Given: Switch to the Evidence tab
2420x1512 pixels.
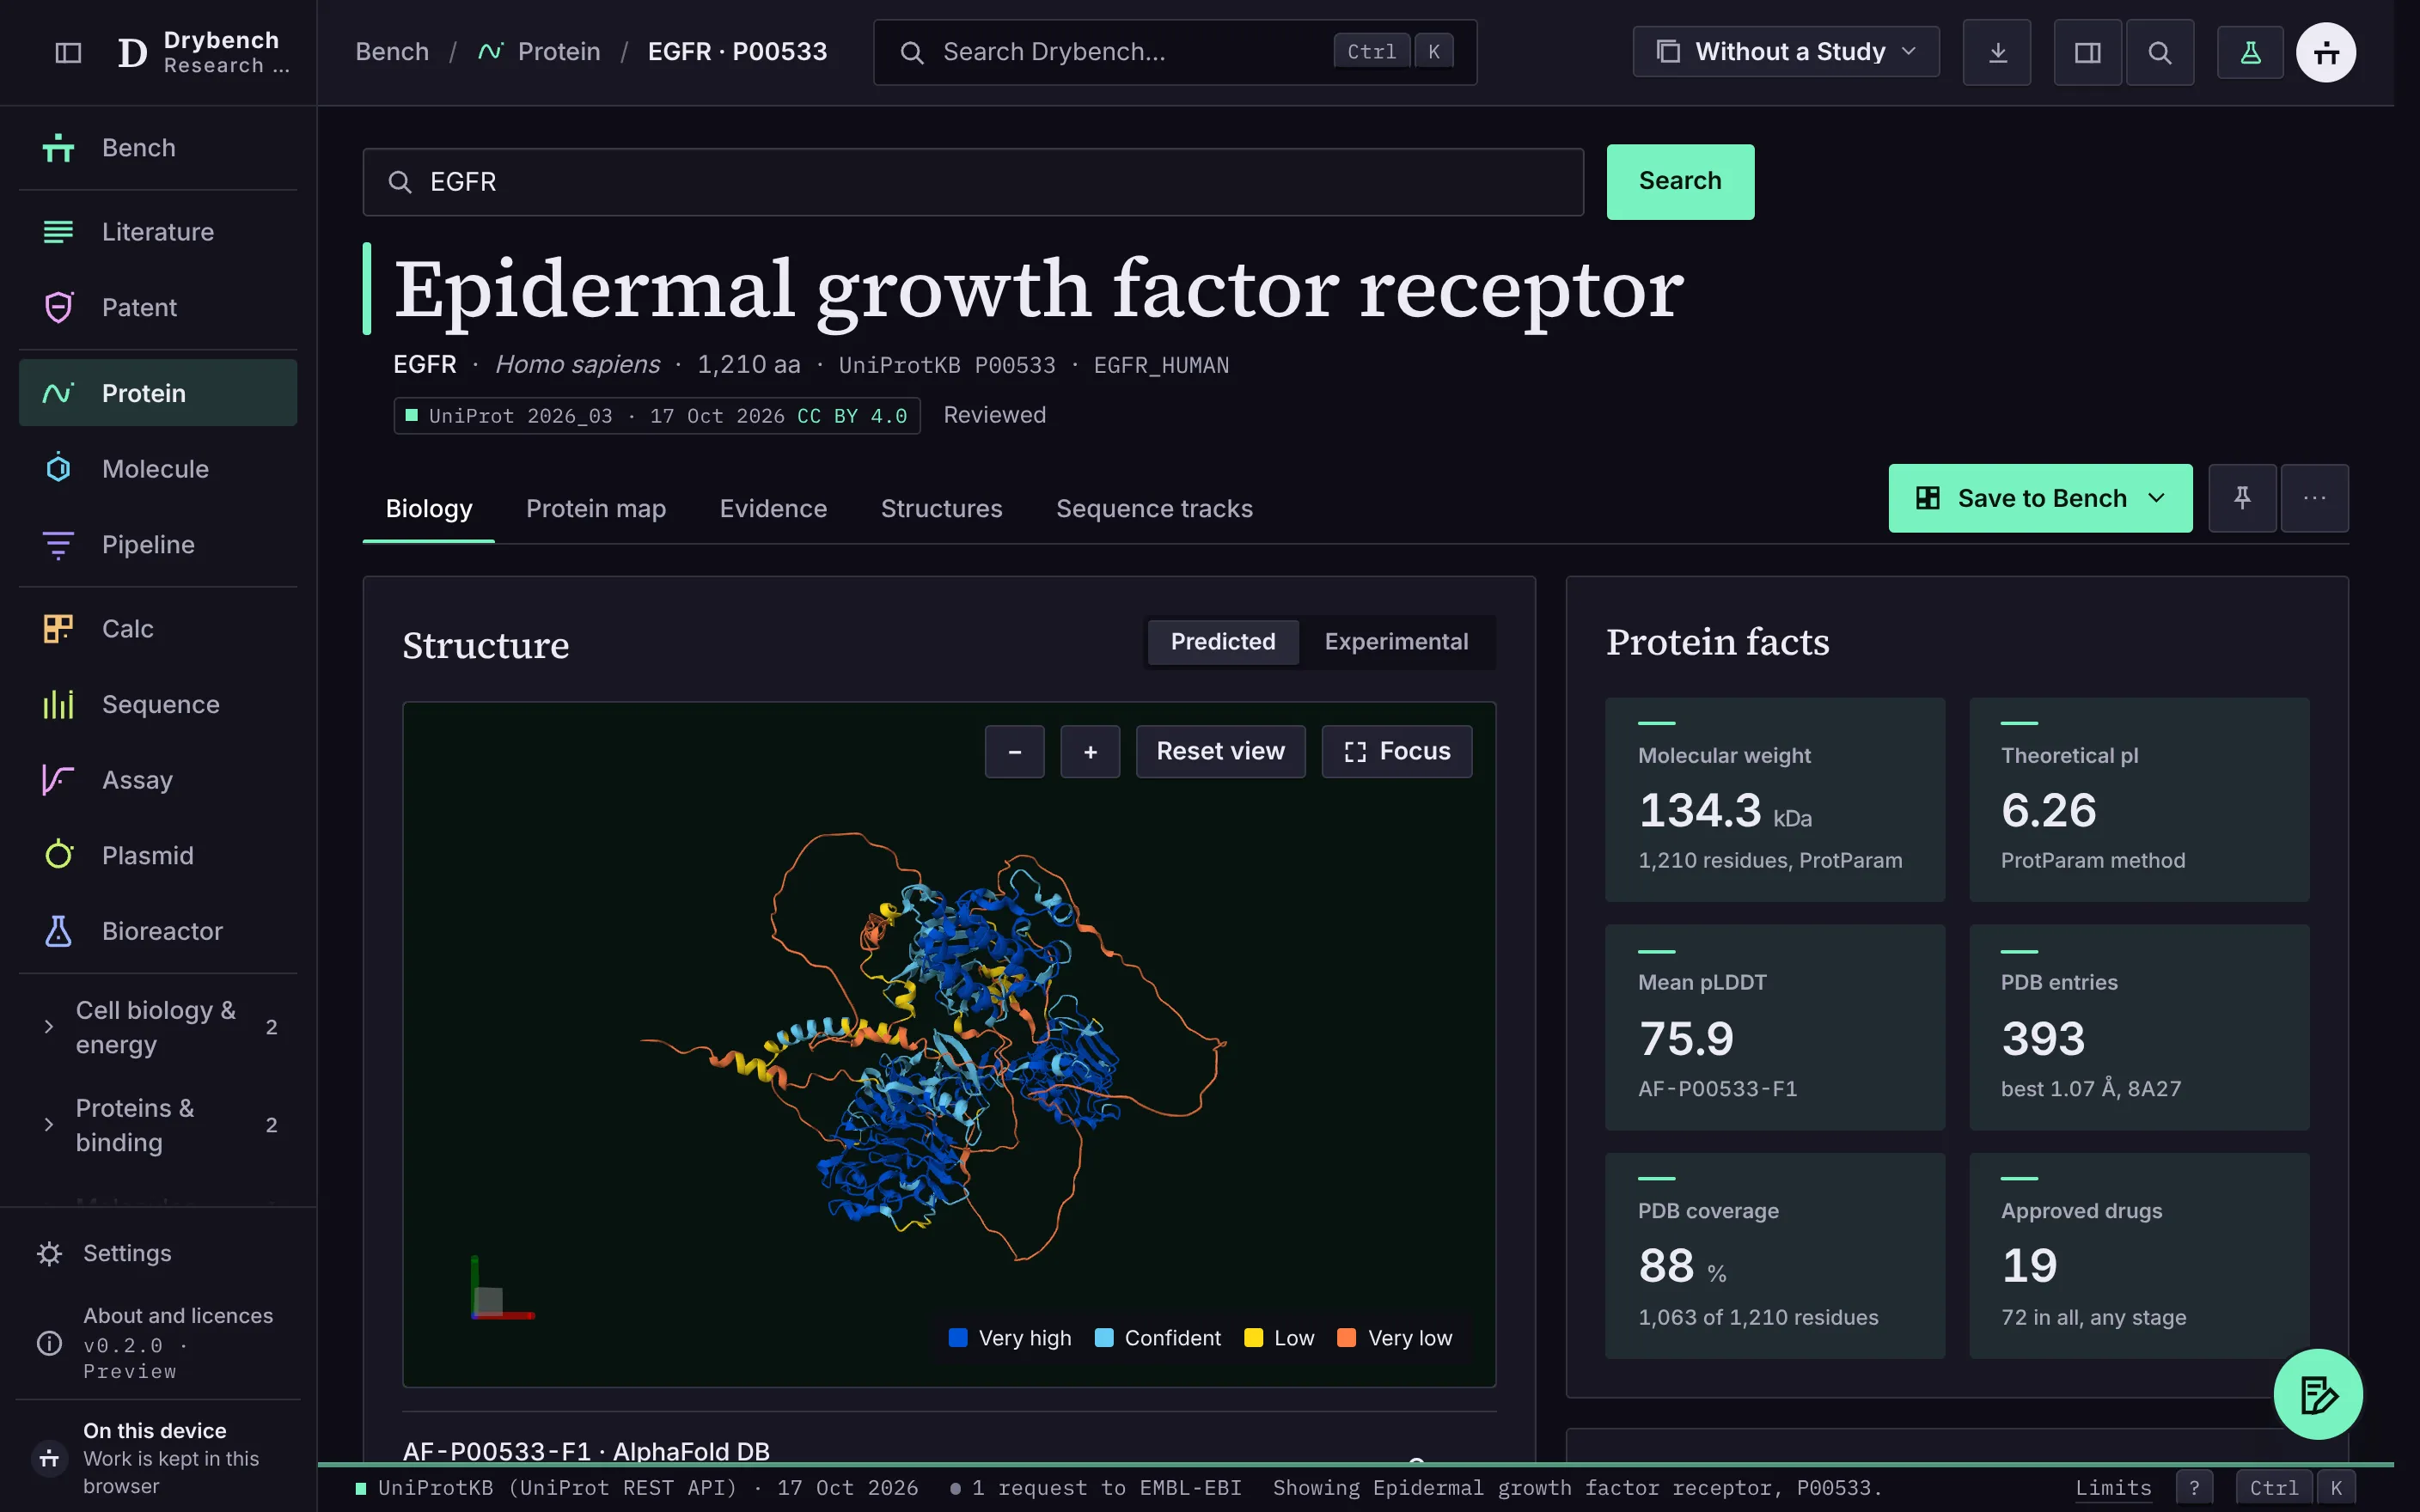Looking at the screenshot, I should (773, 509).
